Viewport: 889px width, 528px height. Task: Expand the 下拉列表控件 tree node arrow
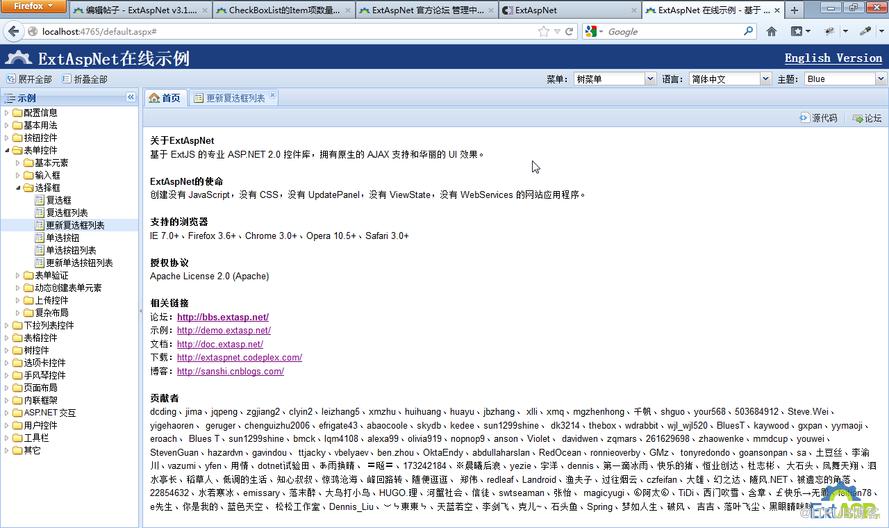[7, 326]
